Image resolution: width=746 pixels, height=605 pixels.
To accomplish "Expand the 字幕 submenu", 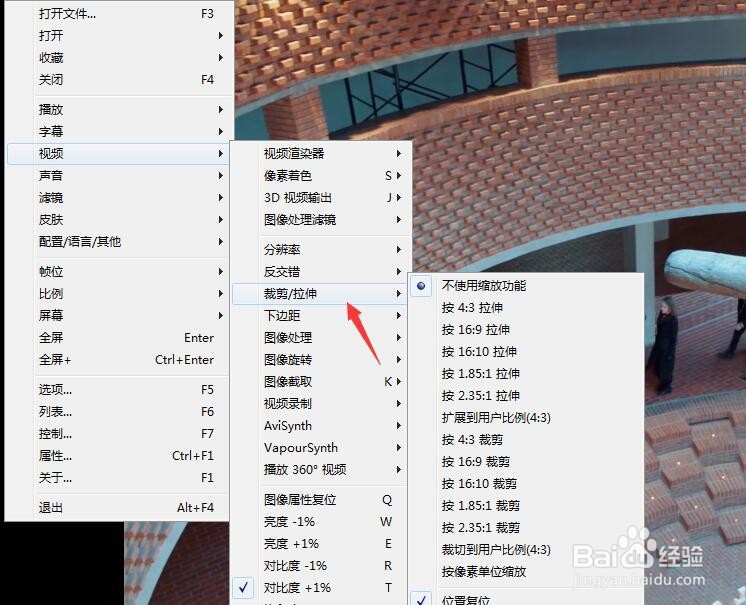I will 118,131.
